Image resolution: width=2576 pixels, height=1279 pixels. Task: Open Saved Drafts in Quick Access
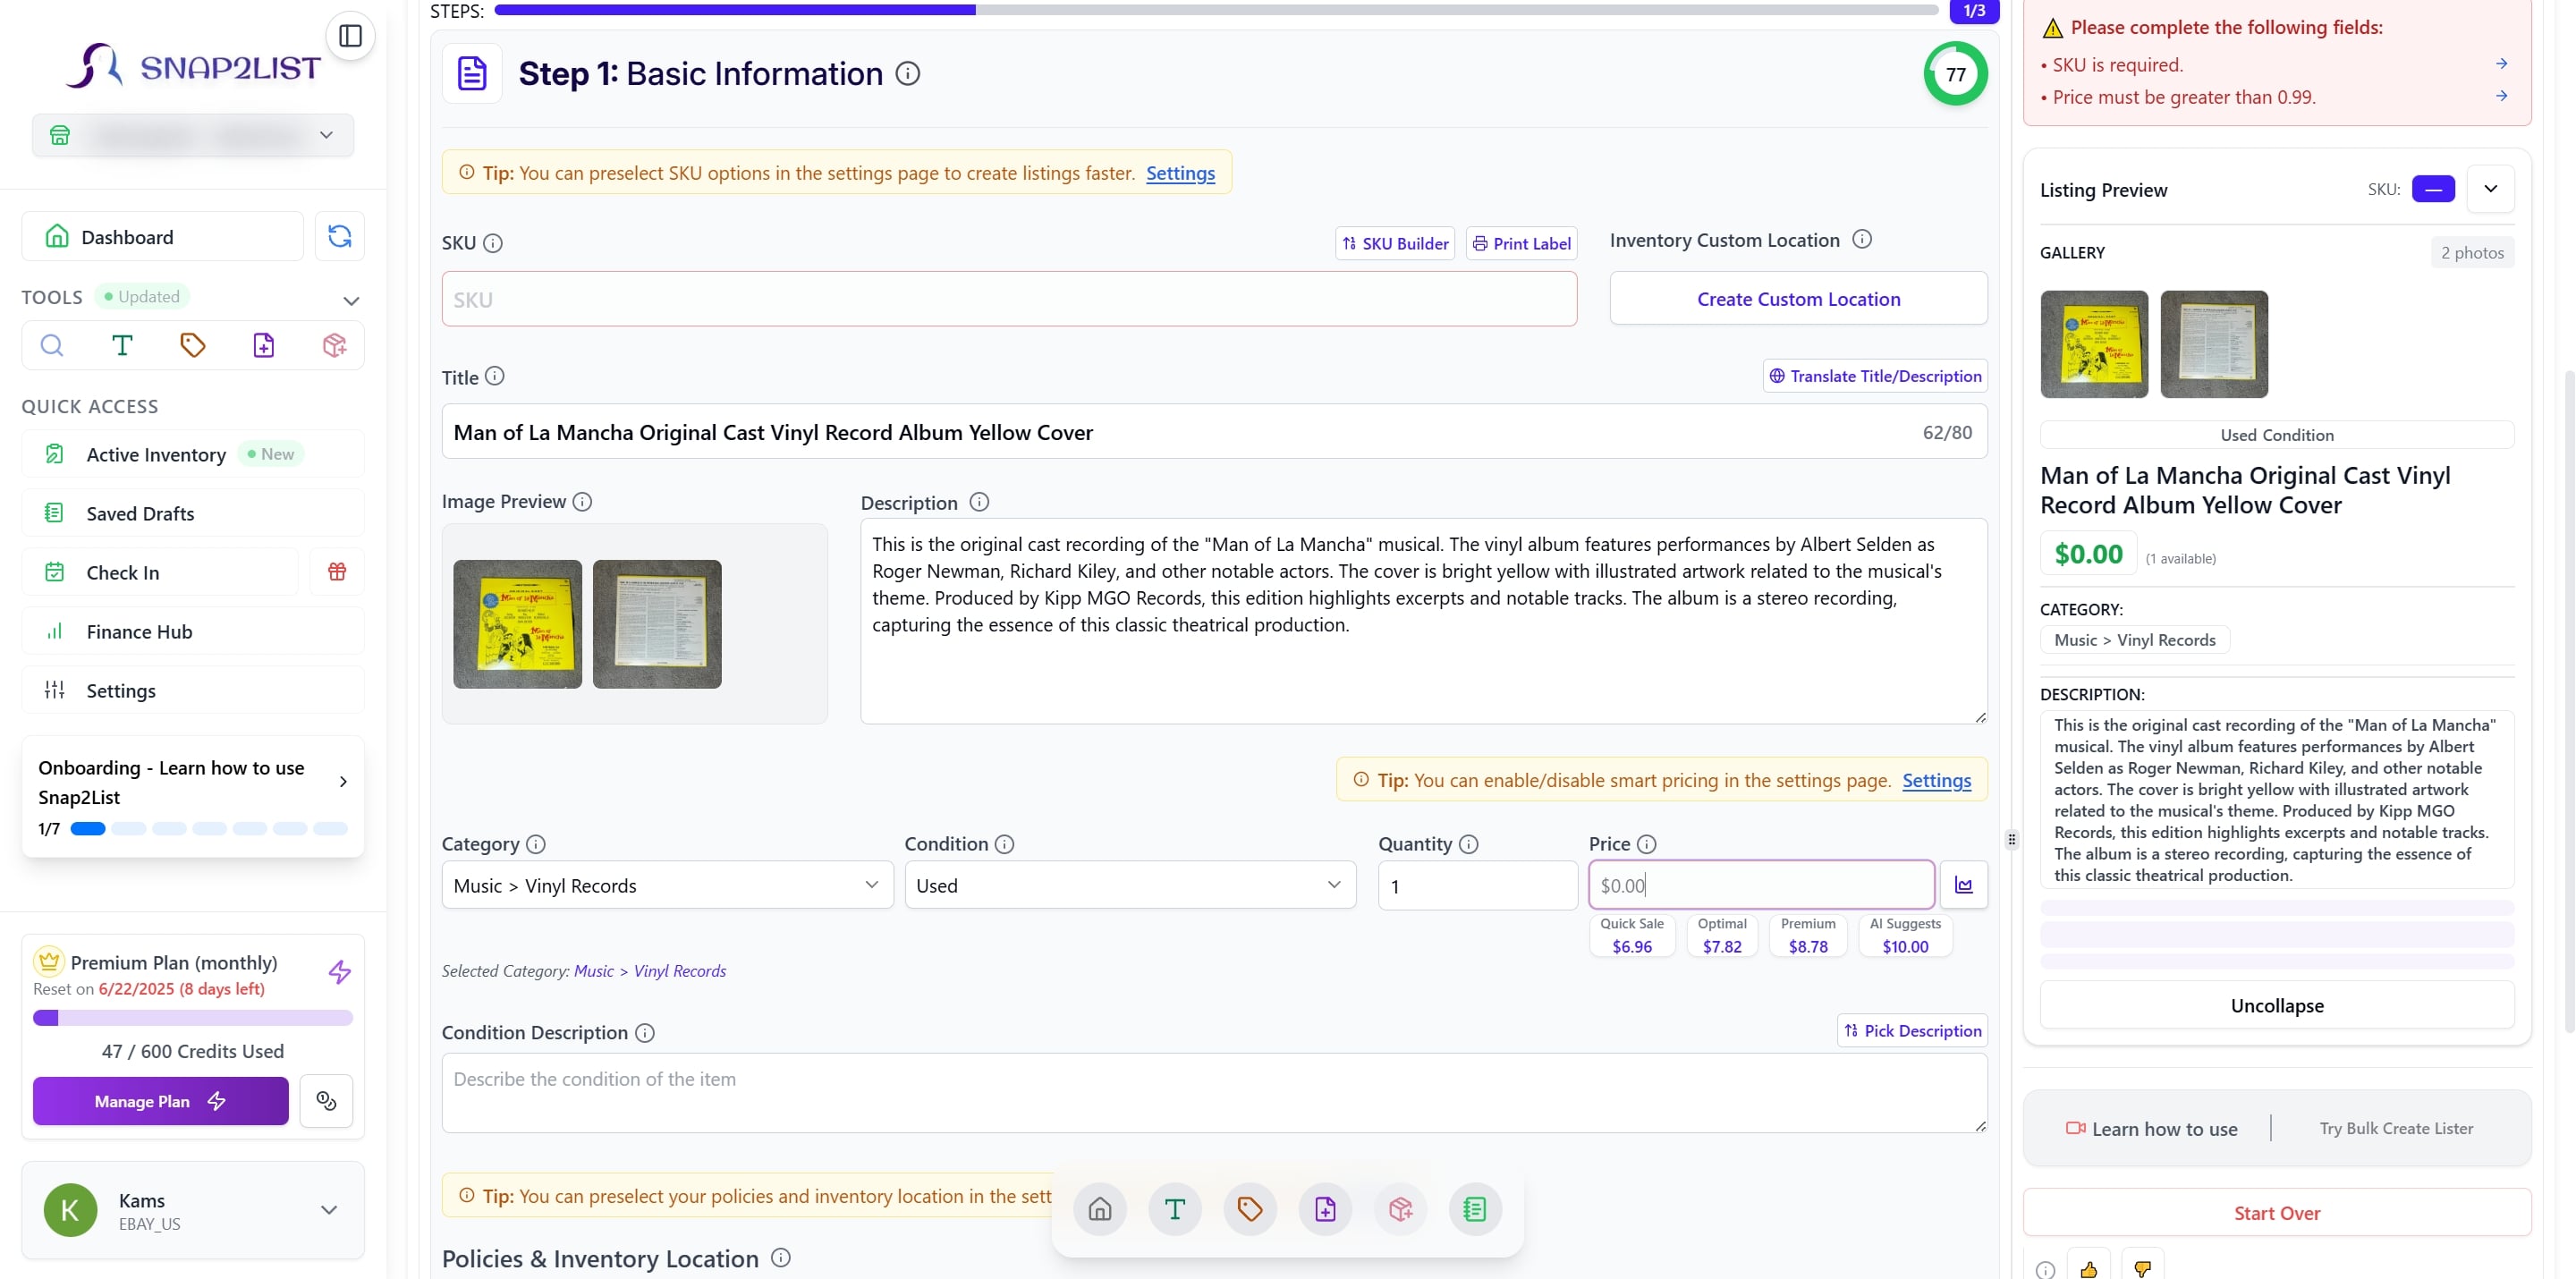click(140, 513)
